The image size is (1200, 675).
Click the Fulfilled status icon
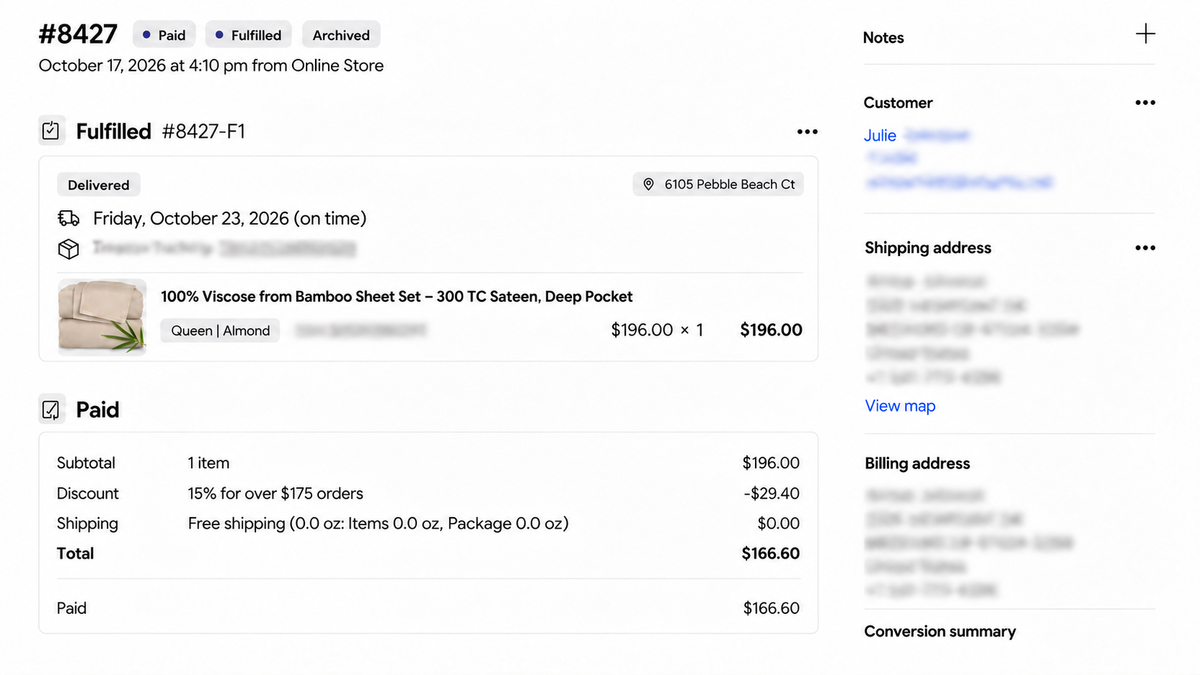pos(51,131)
